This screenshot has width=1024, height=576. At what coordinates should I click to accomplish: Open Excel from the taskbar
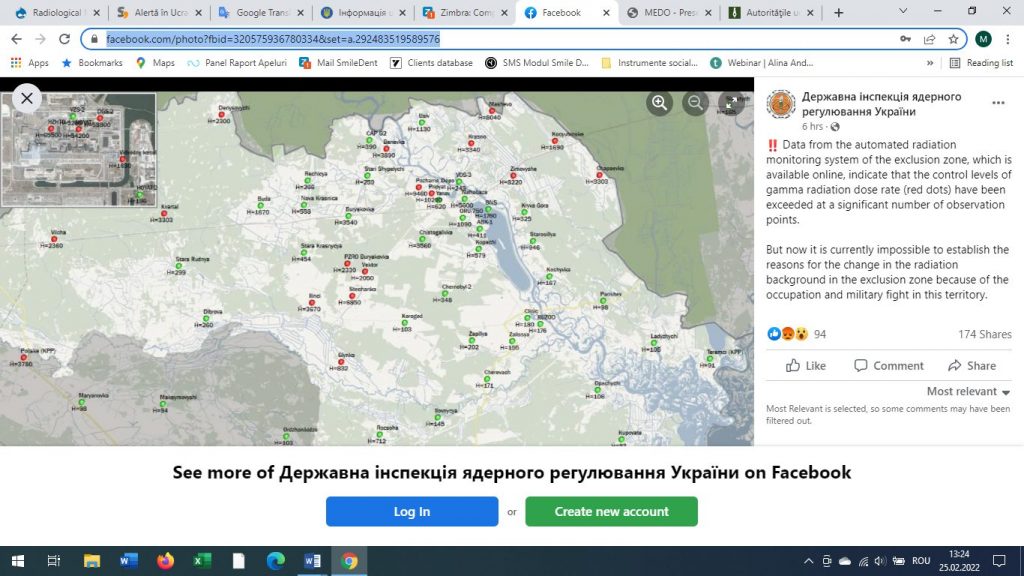(x=202, y=561)
